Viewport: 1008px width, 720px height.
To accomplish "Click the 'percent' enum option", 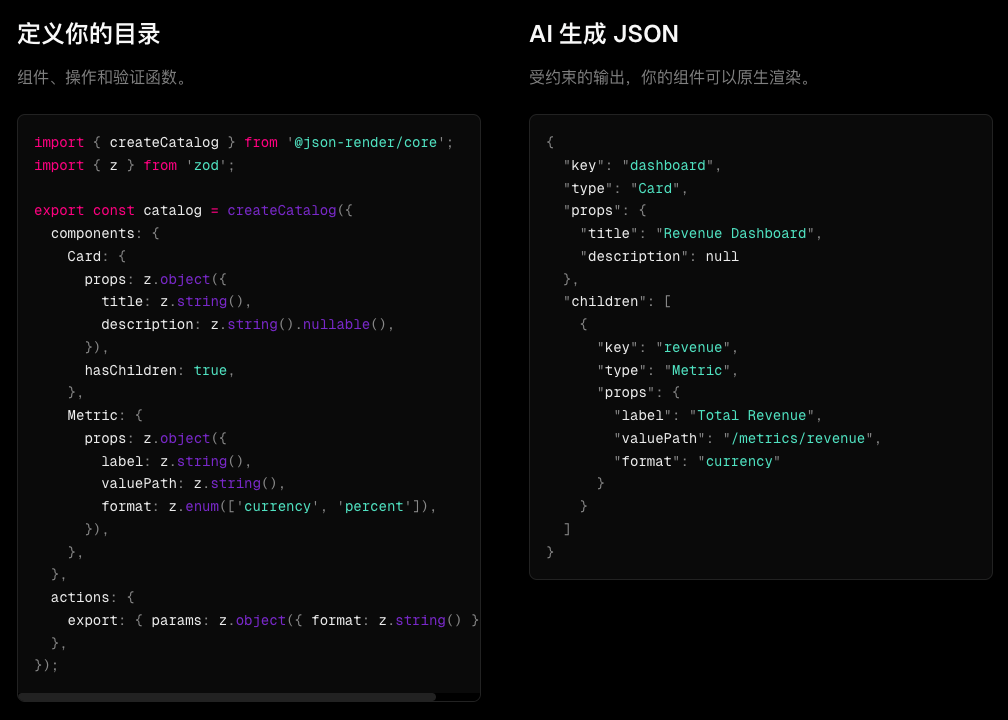I will pyautogui.click(x=374, y=507).
